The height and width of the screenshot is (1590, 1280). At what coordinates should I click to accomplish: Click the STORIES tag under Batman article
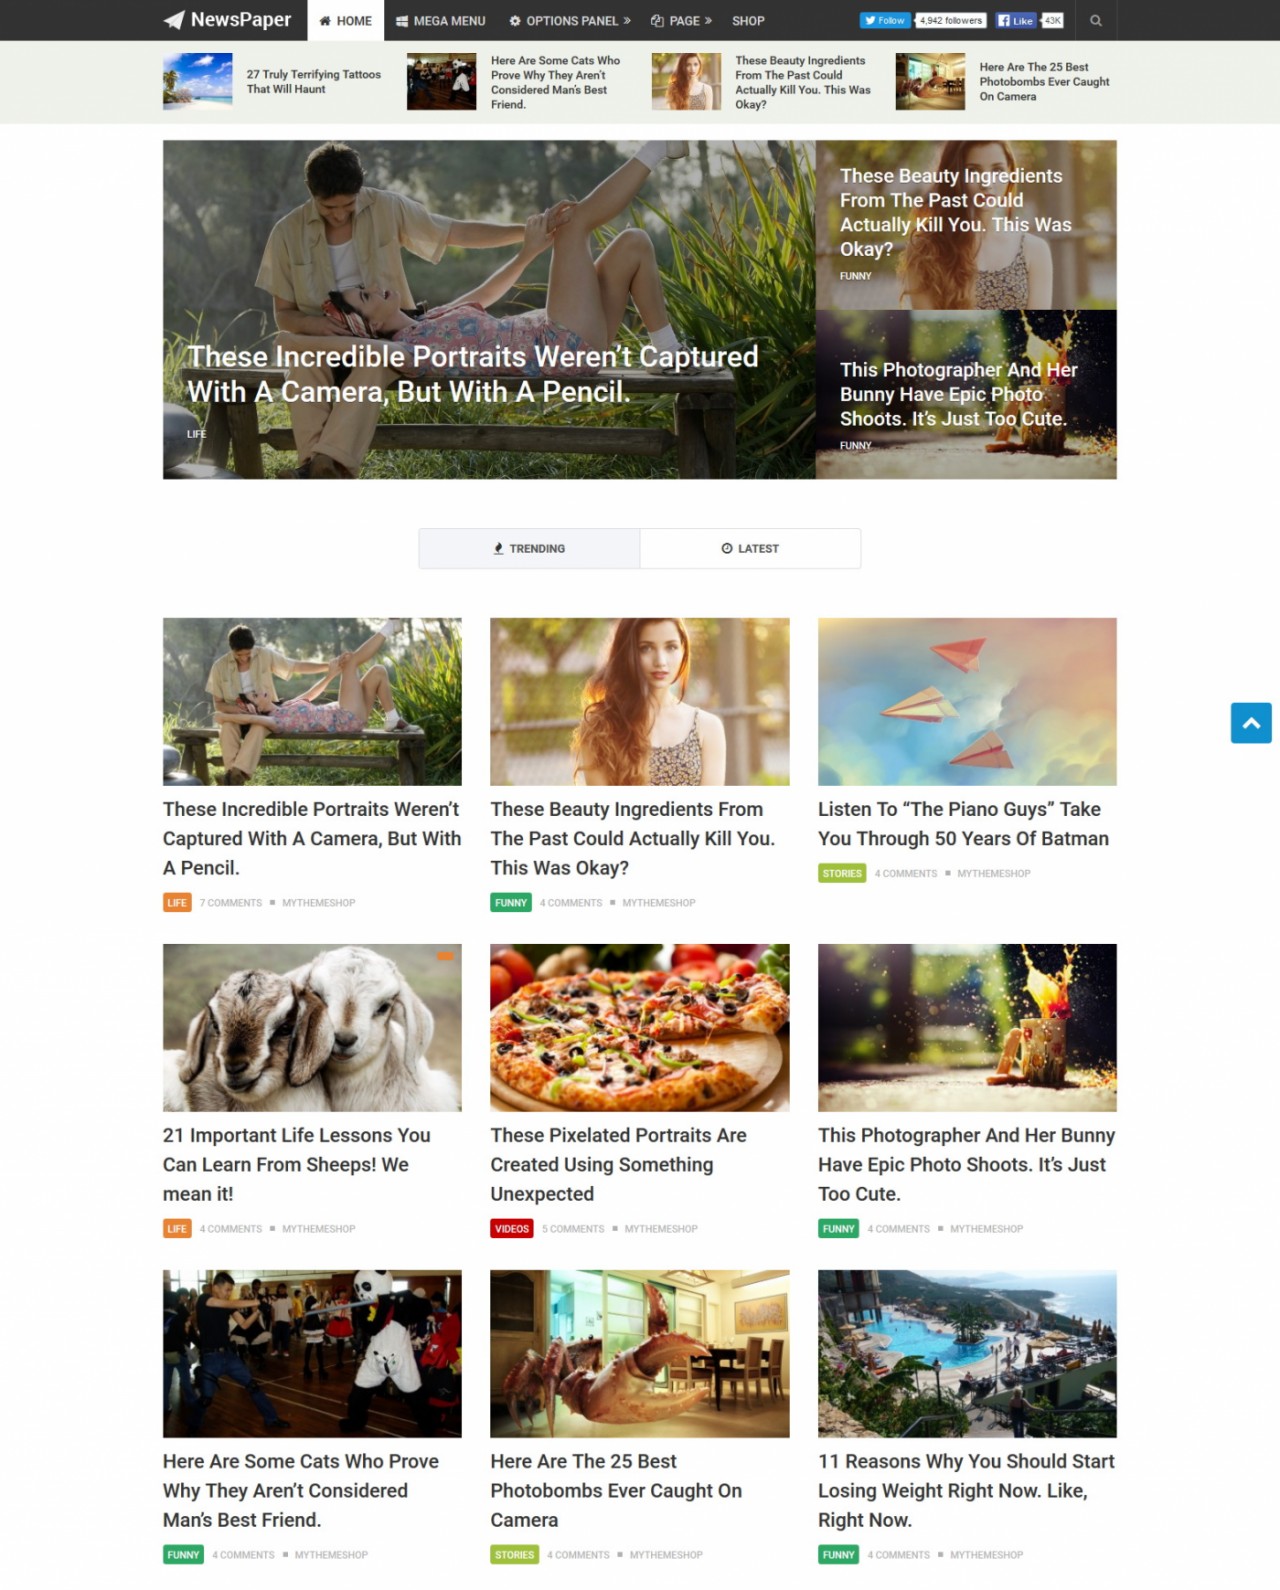pyautogui.click(x=842, y=873)
